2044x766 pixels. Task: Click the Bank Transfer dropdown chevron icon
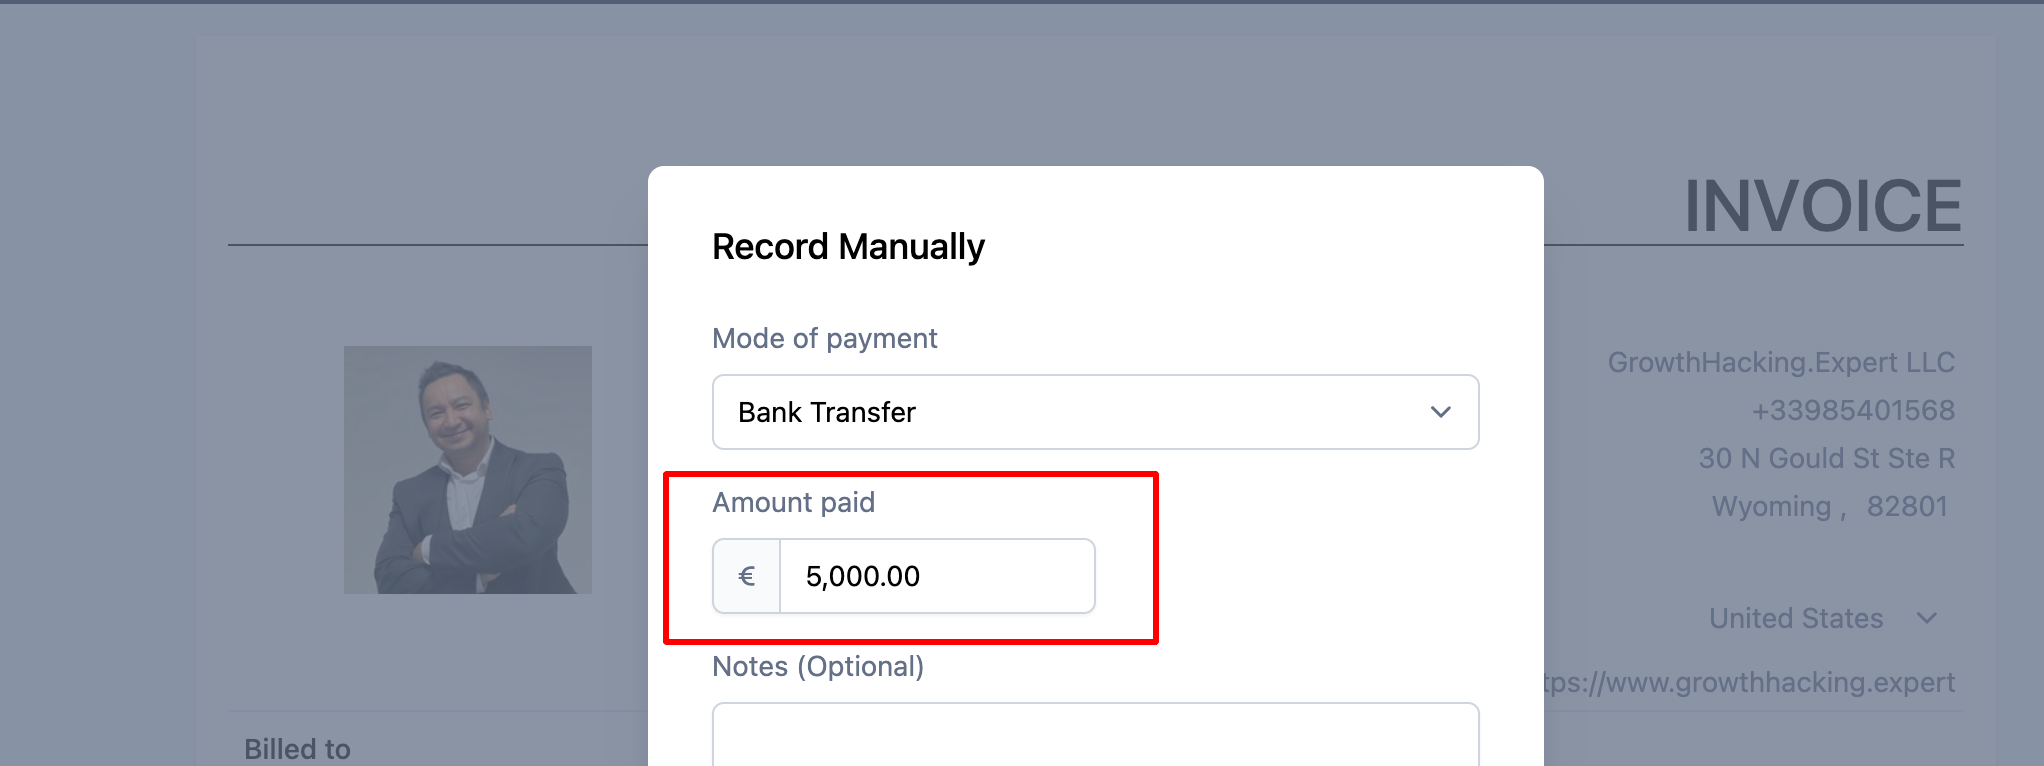1441,411
